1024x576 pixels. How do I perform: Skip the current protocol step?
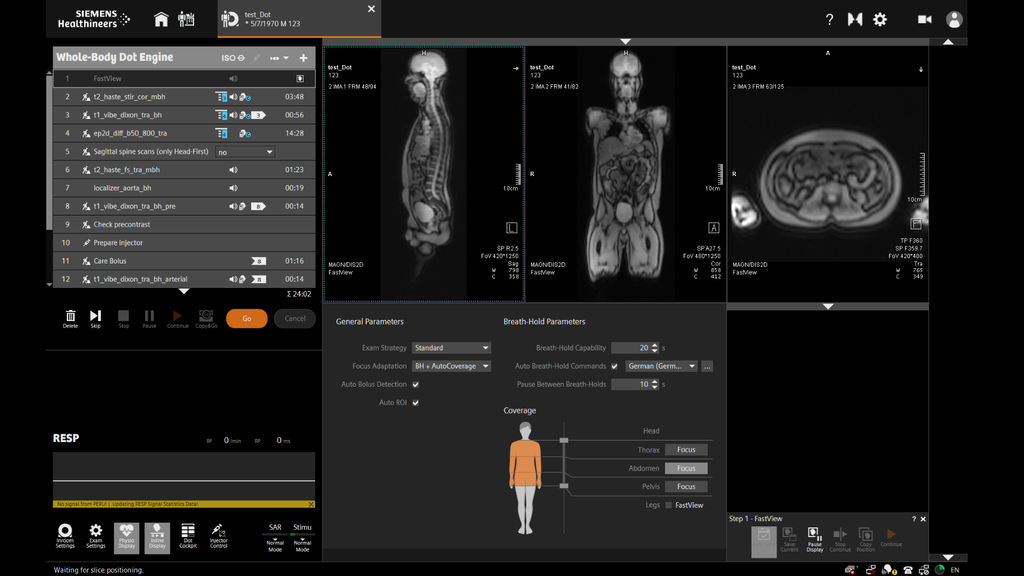point(96,317)
